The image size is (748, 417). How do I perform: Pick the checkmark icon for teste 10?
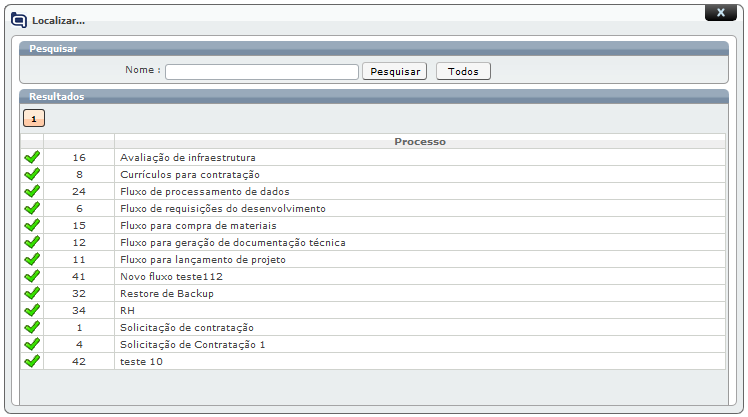(x=31, y=361)
